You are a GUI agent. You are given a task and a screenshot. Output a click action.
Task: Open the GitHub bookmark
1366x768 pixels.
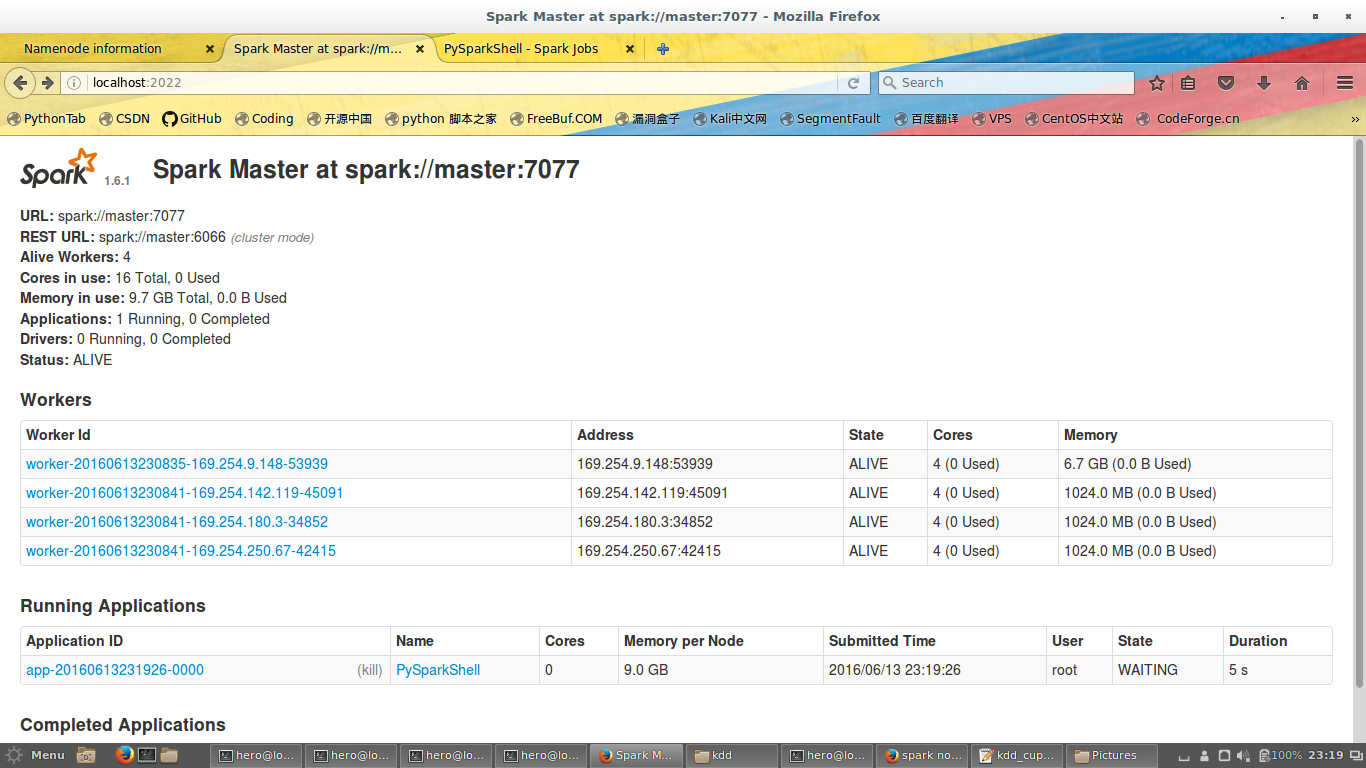click(192, 118)
